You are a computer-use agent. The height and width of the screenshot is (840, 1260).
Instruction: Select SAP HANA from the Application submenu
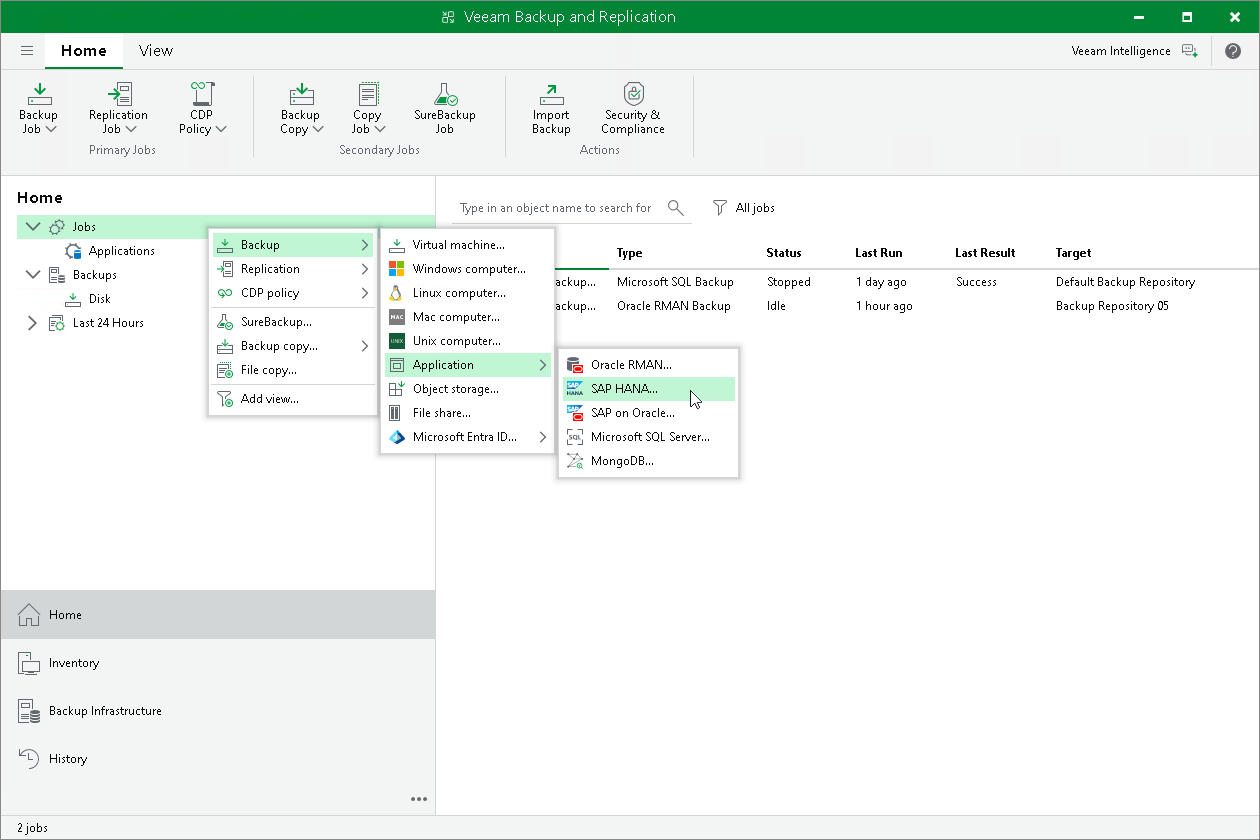624,389
